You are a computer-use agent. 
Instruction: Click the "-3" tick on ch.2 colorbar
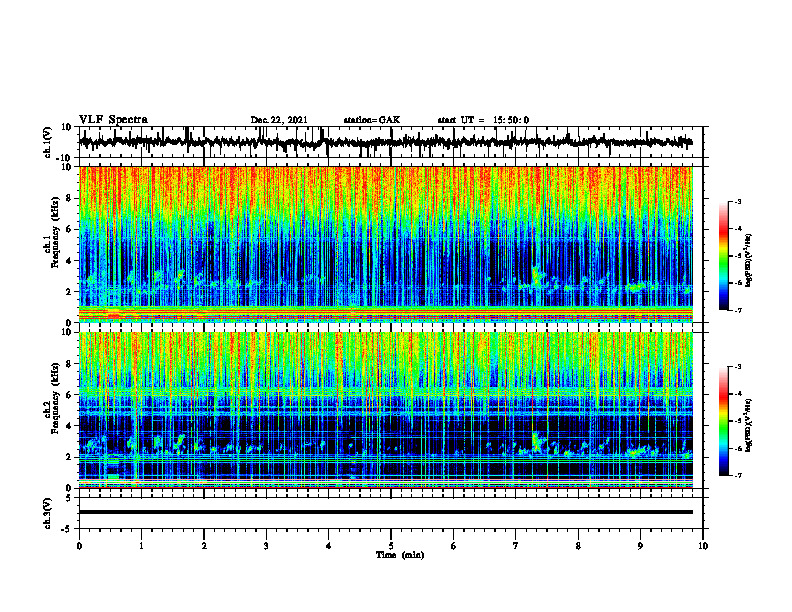738,367
